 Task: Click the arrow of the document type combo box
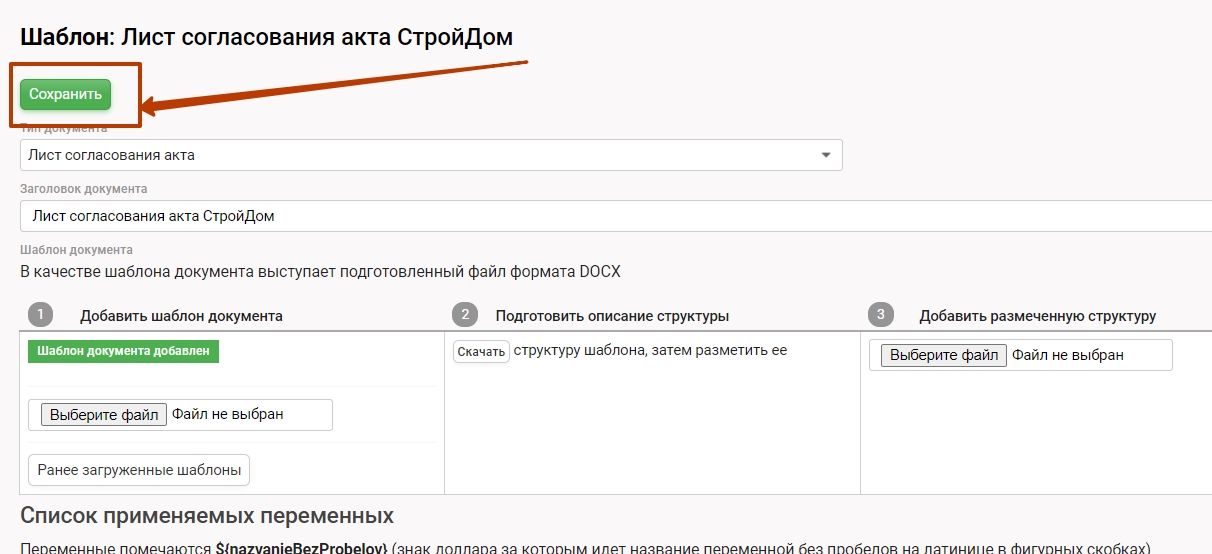tap(826, 155)
